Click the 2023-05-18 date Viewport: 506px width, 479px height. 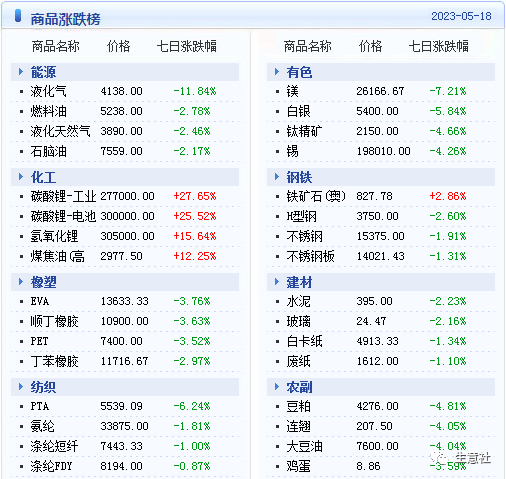pyautogui.click(x=461, y=16)
